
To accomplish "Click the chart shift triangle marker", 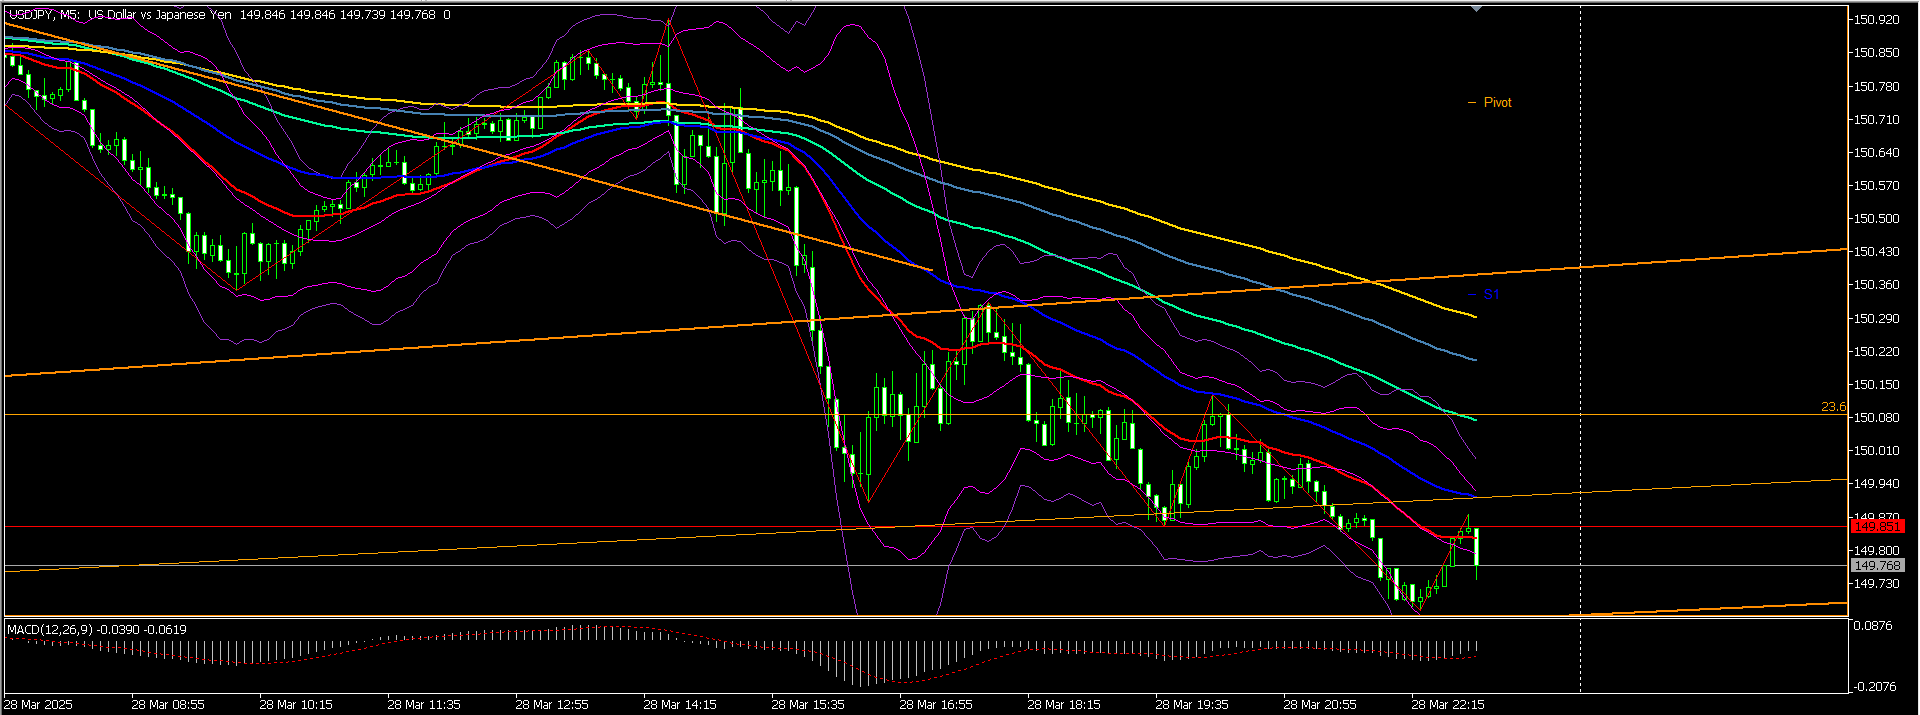I will click(x=1477, y=9).
